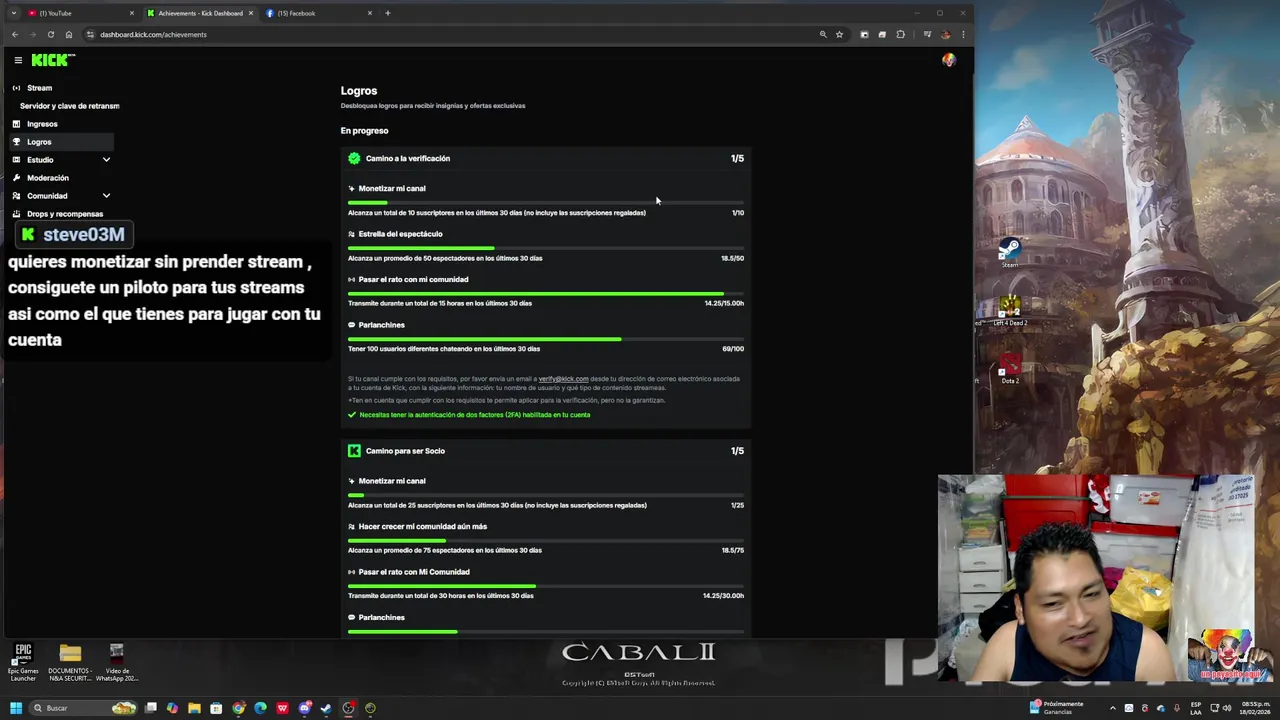Open Drops y recompensas in the sidebar
Screen dimensions: 1280x720
[x=65, y=214]
